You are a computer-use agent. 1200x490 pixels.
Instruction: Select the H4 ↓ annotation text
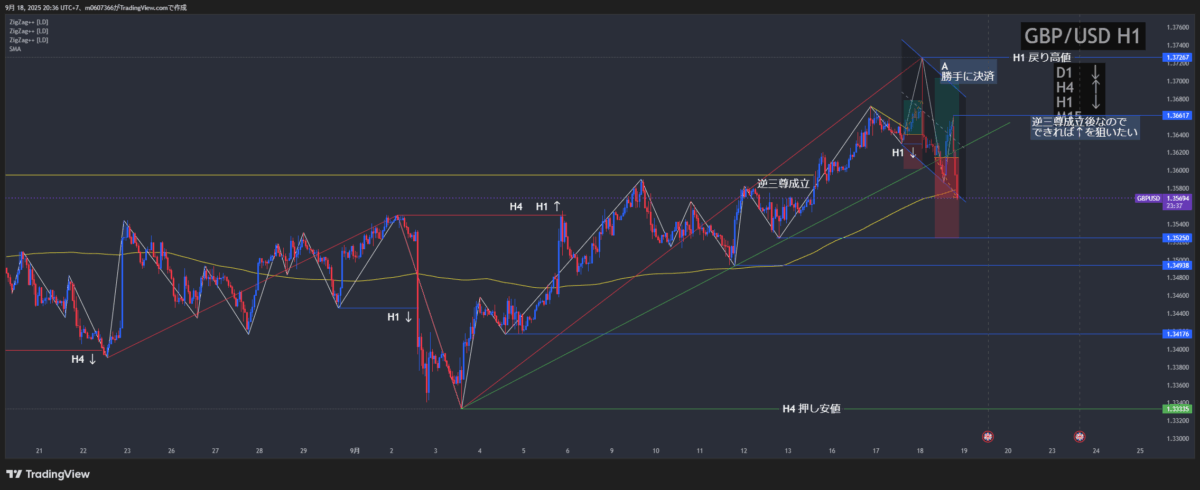[84, 358]
